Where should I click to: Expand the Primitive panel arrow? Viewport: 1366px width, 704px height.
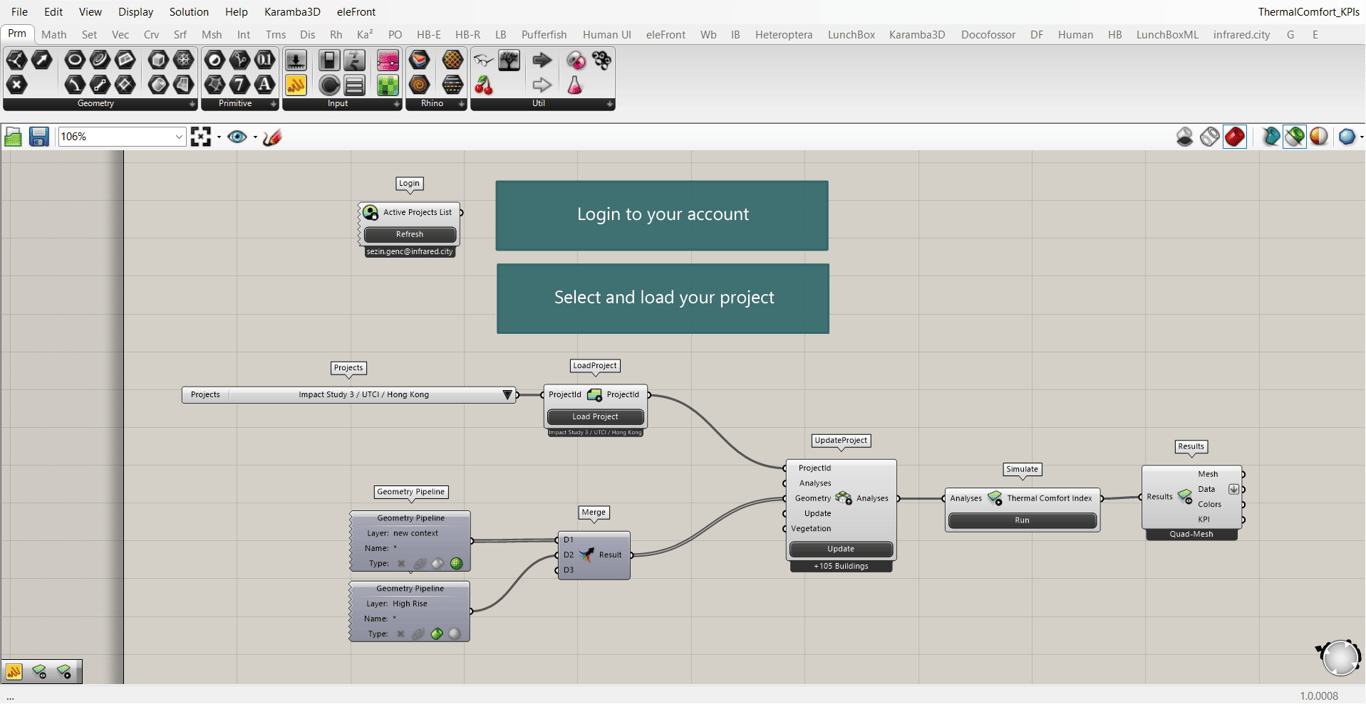pyautogui.click(x=273, y=104)
